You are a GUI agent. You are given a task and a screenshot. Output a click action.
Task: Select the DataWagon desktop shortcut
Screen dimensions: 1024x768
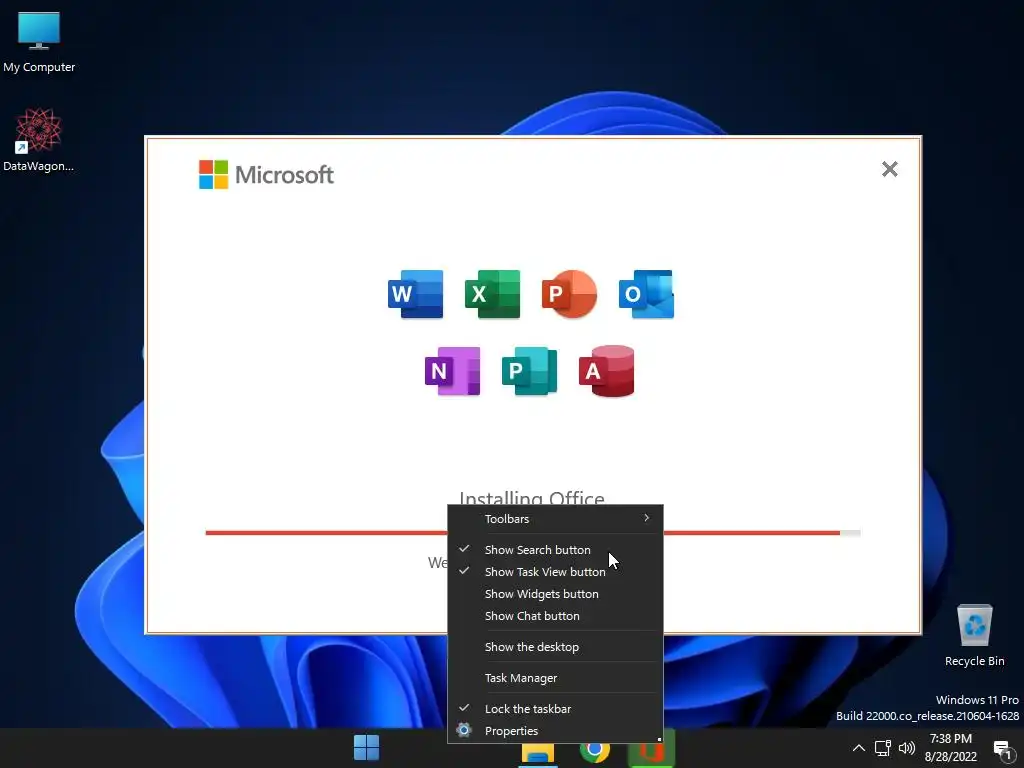tap(39, 140)
